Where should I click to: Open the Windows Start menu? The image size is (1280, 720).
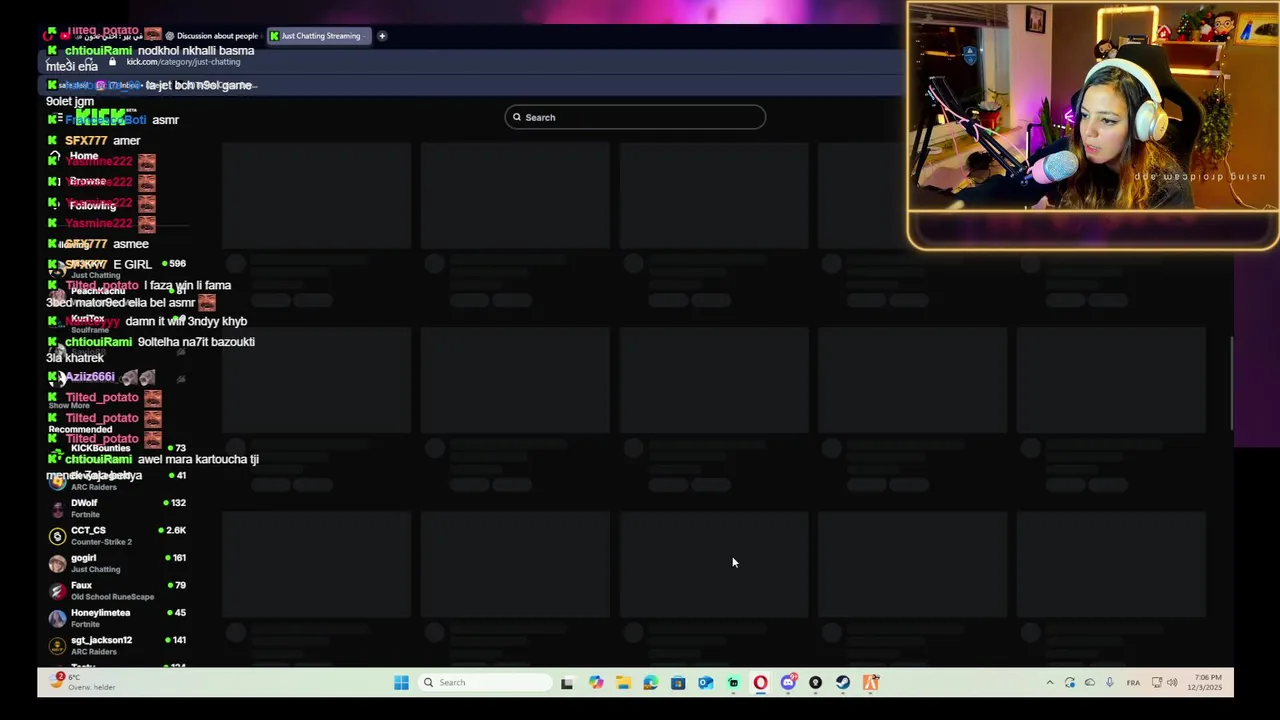tap(401, 683)
